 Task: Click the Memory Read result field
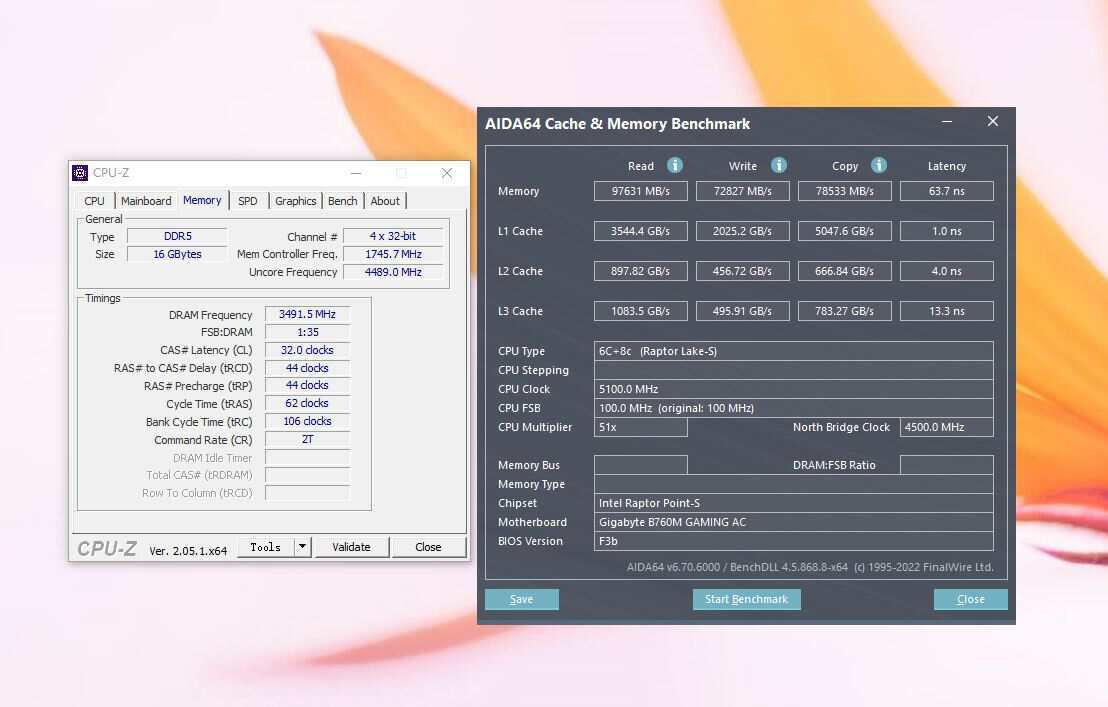pyautogui.click(x=641, y=191)
